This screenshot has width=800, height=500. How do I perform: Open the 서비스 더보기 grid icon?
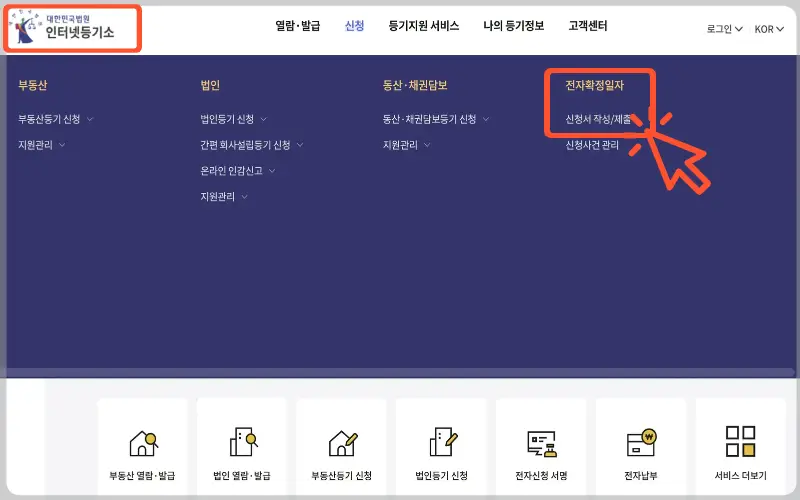pos(740,441)
